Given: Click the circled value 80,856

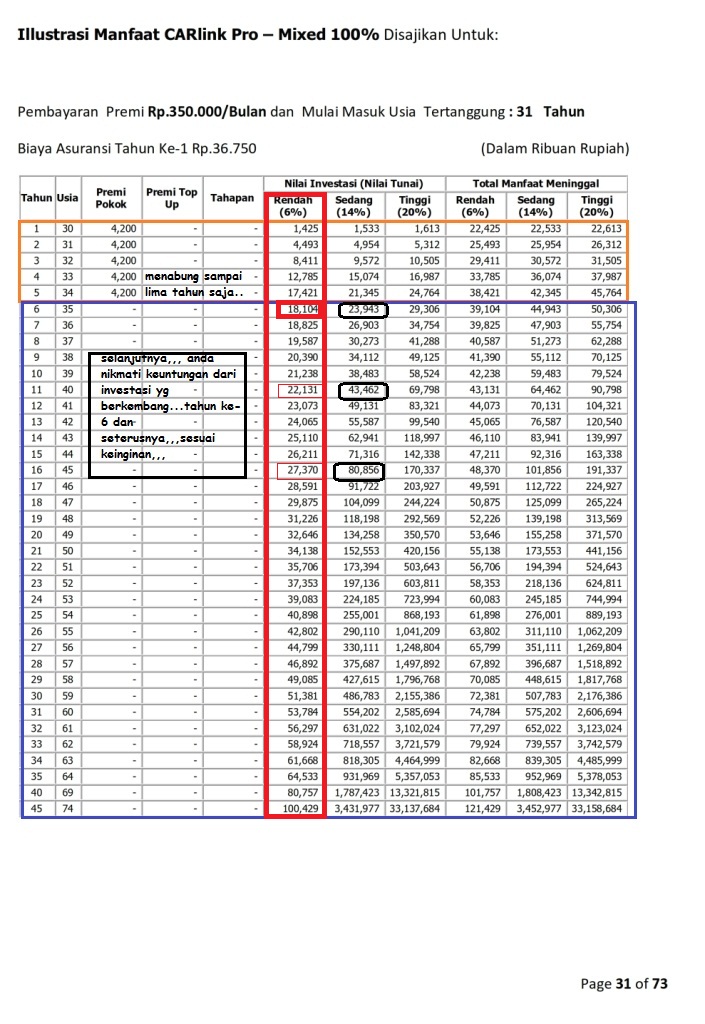Looking at the screenshot, I should (362, 470).
